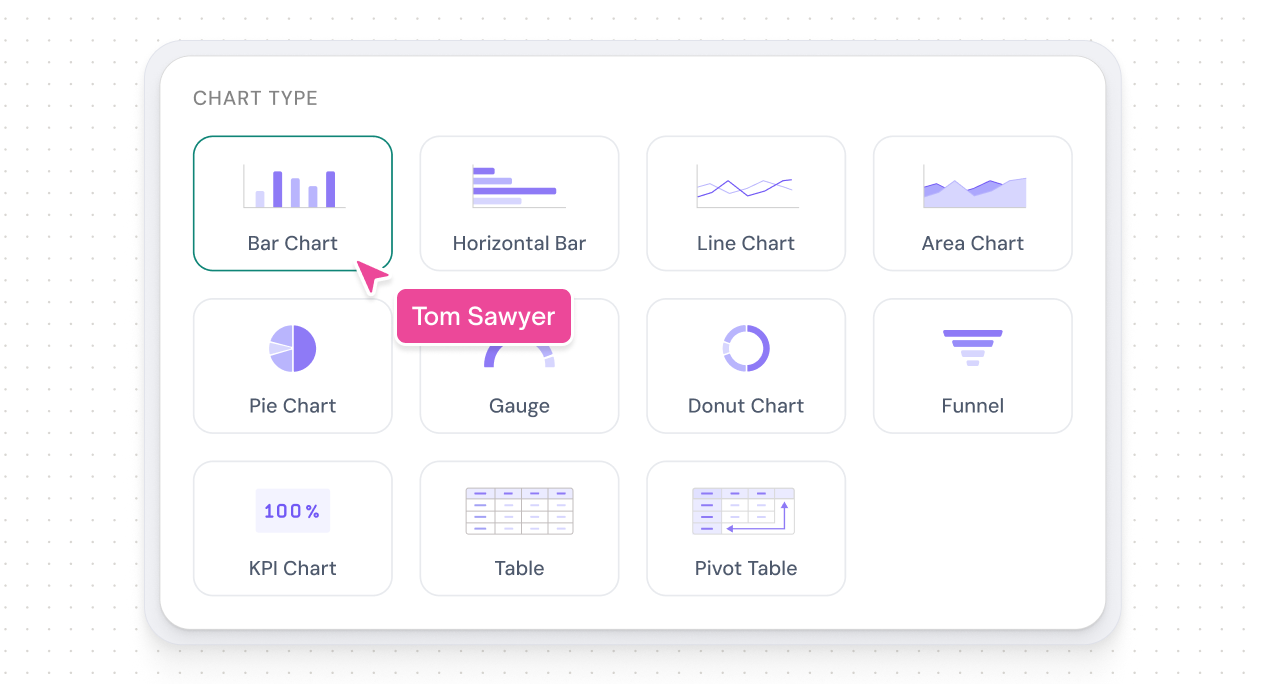Select the Pie Chart icon
Image resolution: width=1264 pixels, height=684 pixels.
pyautogui.click(x=293, y=349)
